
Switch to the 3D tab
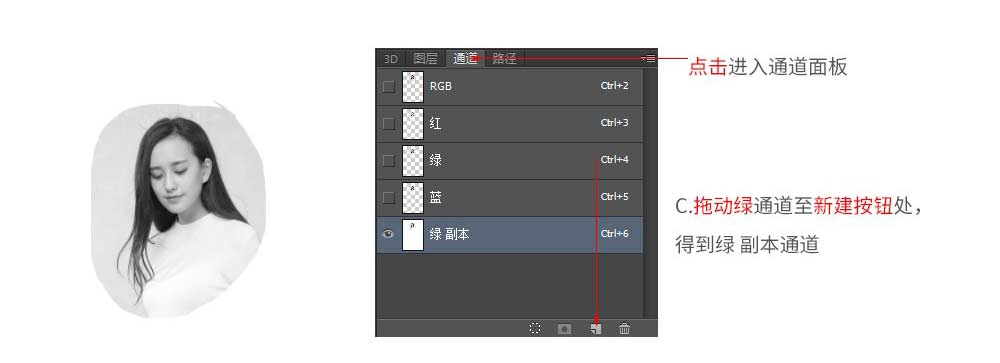[x=391, y=59]
